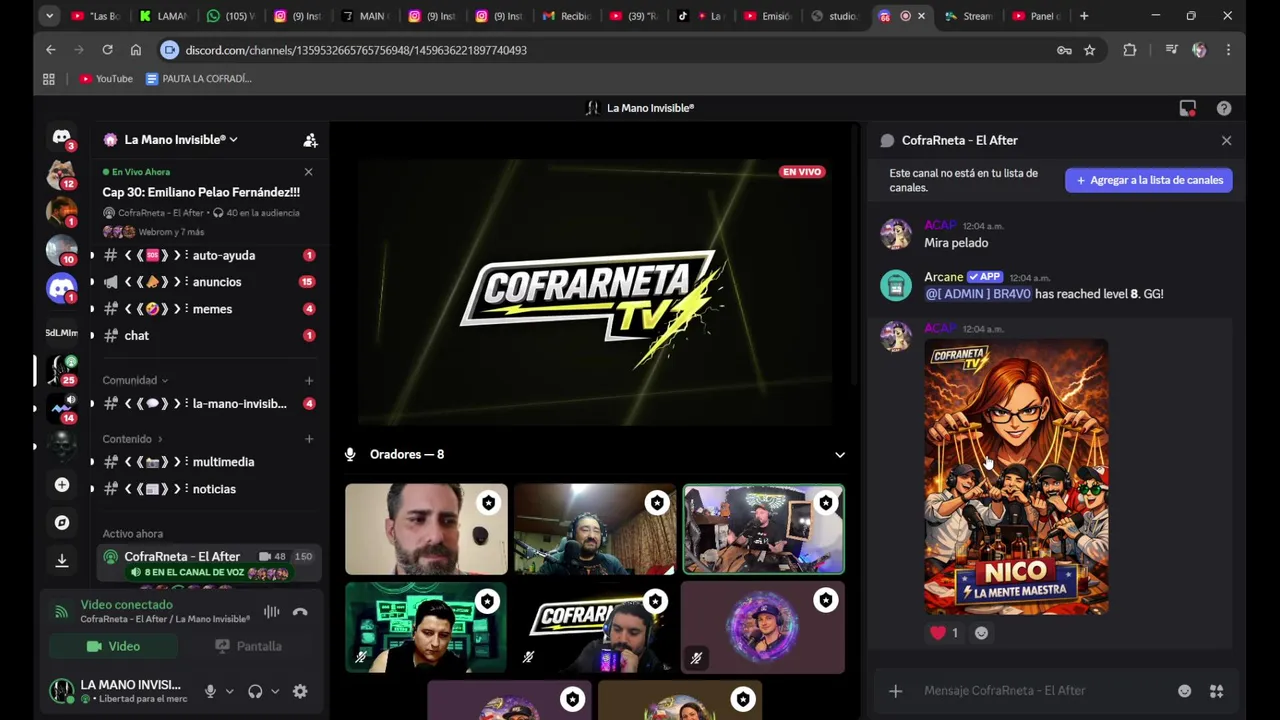Open the auto-ayuda channel
The height and width of the screenshot is (720, 1280).
click(x=208, y=256)
